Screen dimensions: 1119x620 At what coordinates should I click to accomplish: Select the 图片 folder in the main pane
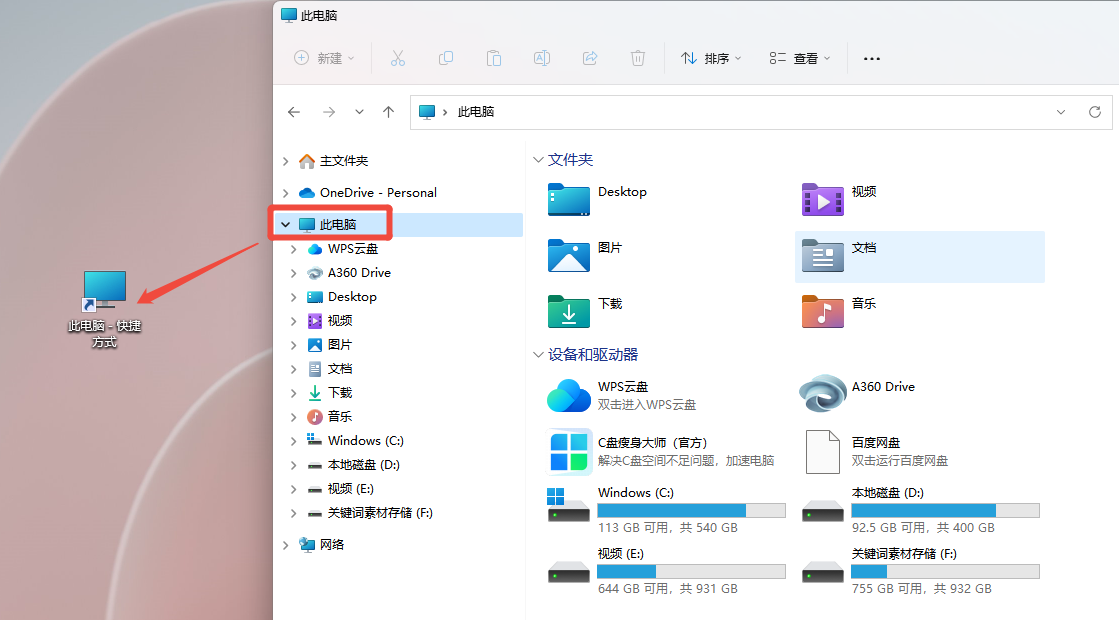click(585, 256)
